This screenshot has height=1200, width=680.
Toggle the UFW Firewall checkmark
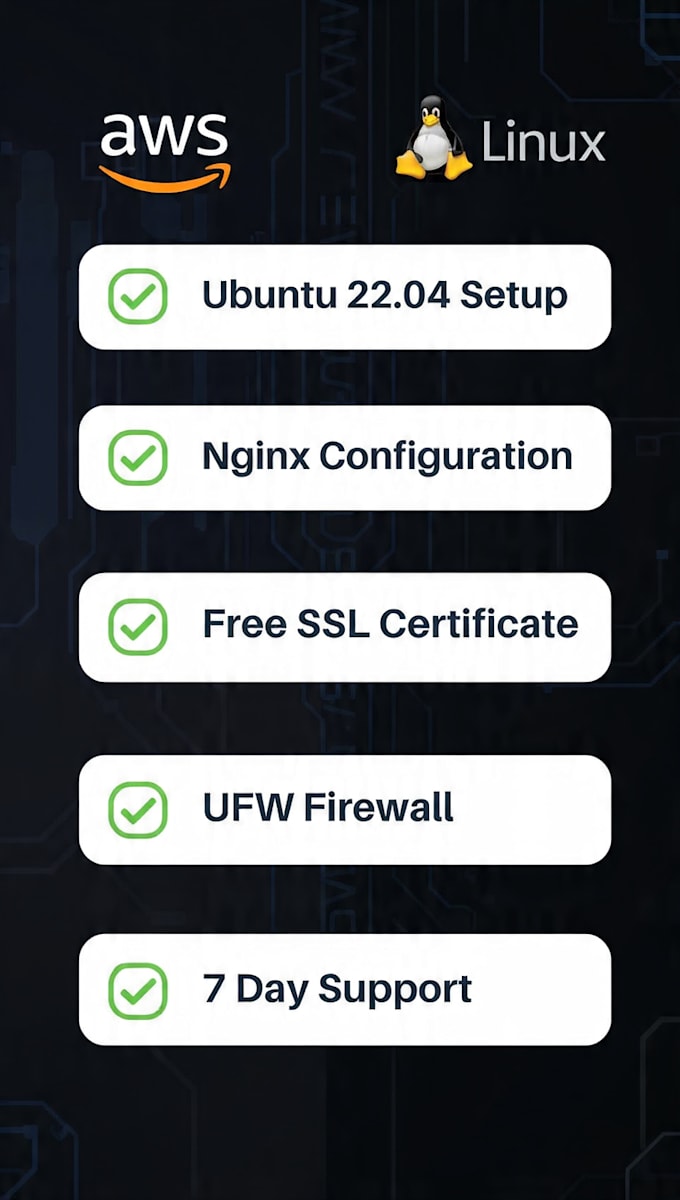(137, 810)
